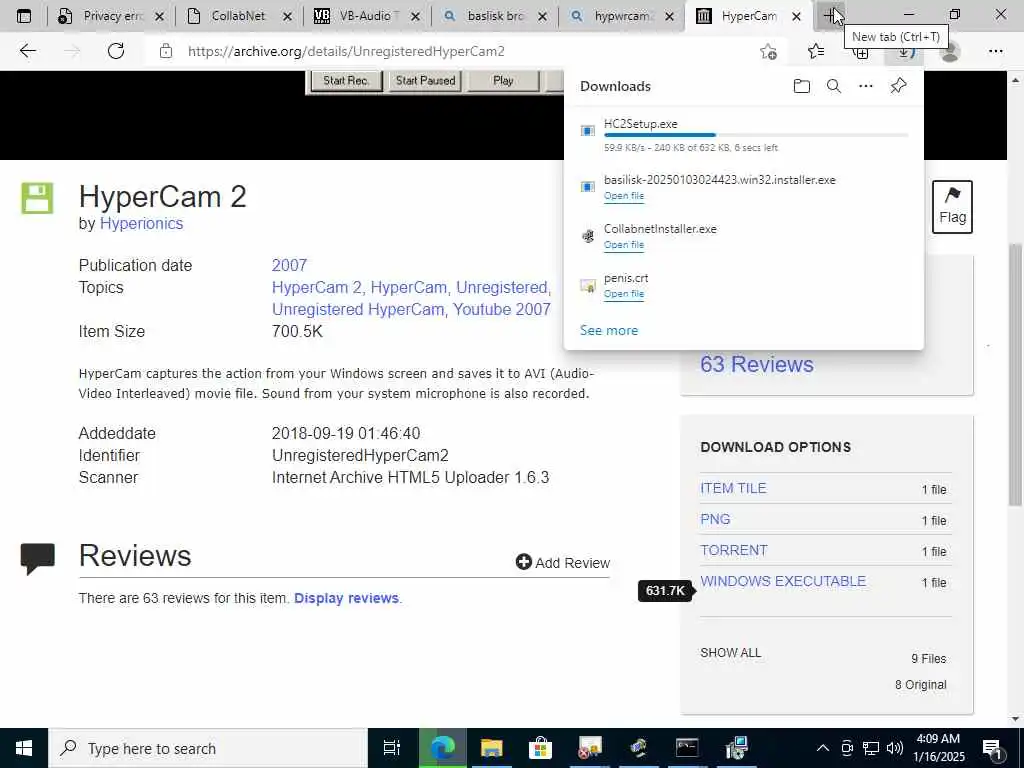
Task: Add this page to favorites
Action: (x=769, y=51)
